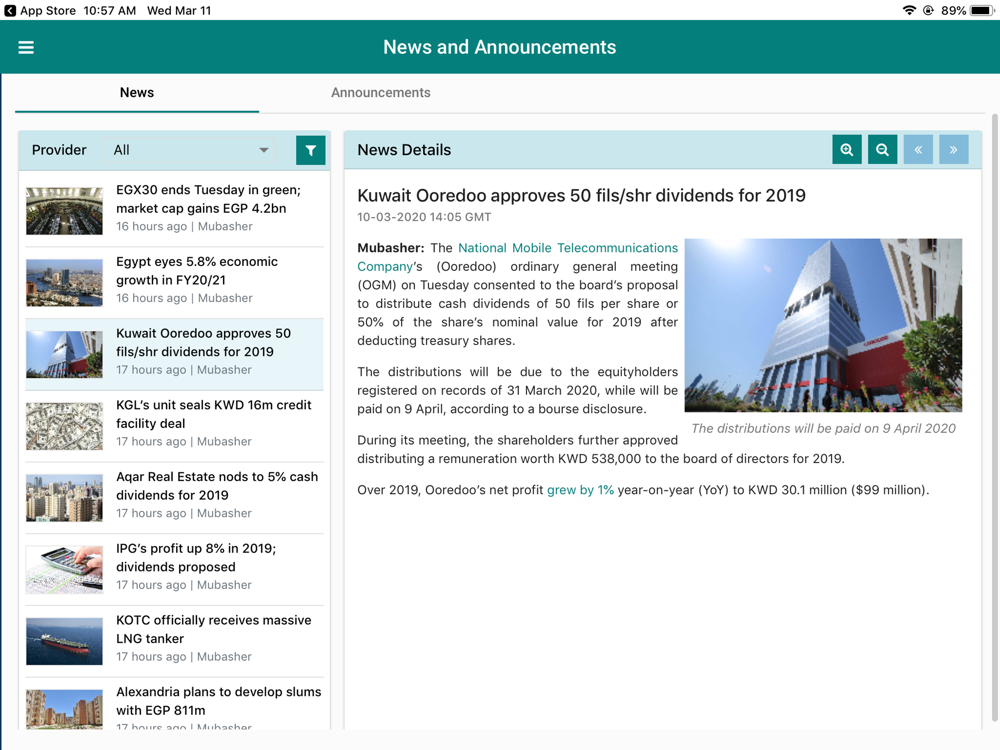Open EGX30 ends Tuesday in green article
Screen dimensions: 1000x750
[x=174, y=210]
